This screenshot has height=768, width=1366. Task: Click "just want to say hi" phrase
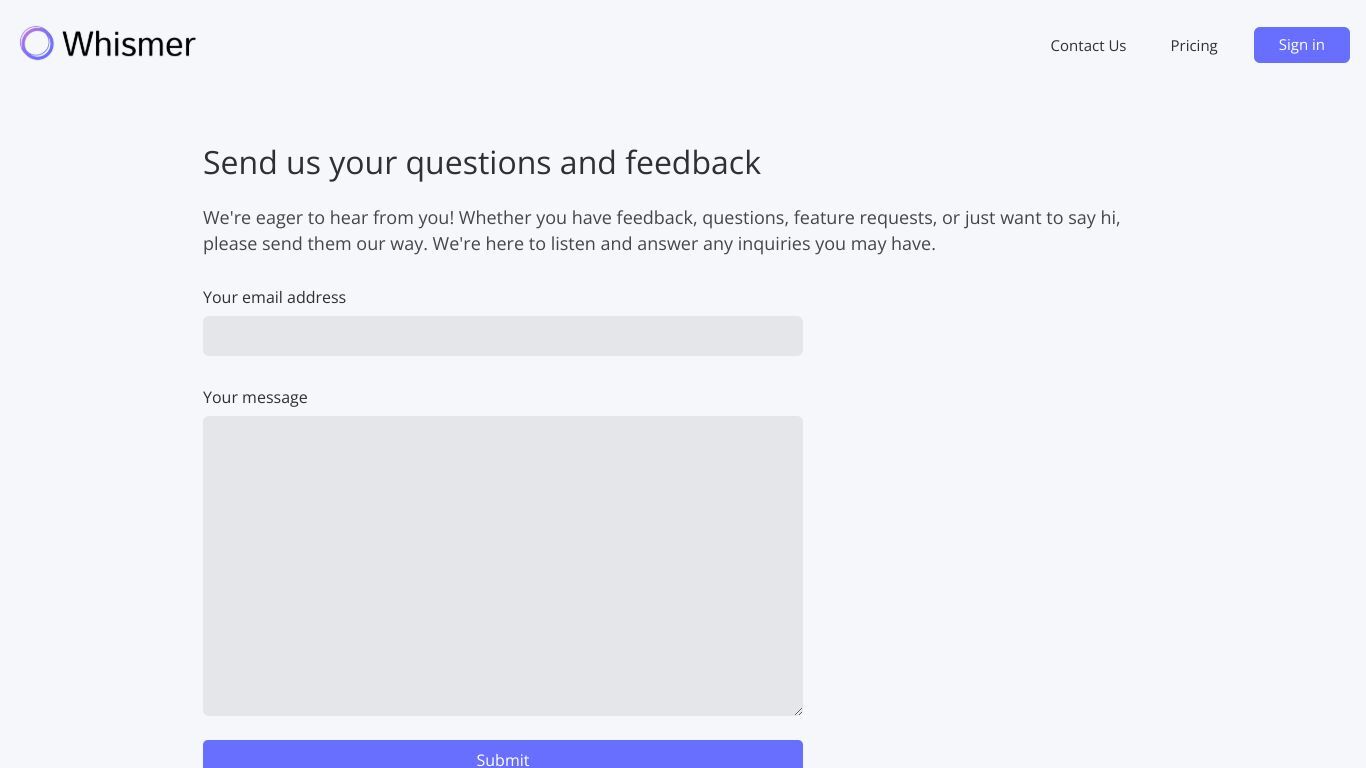click(x=1041, y=217)
